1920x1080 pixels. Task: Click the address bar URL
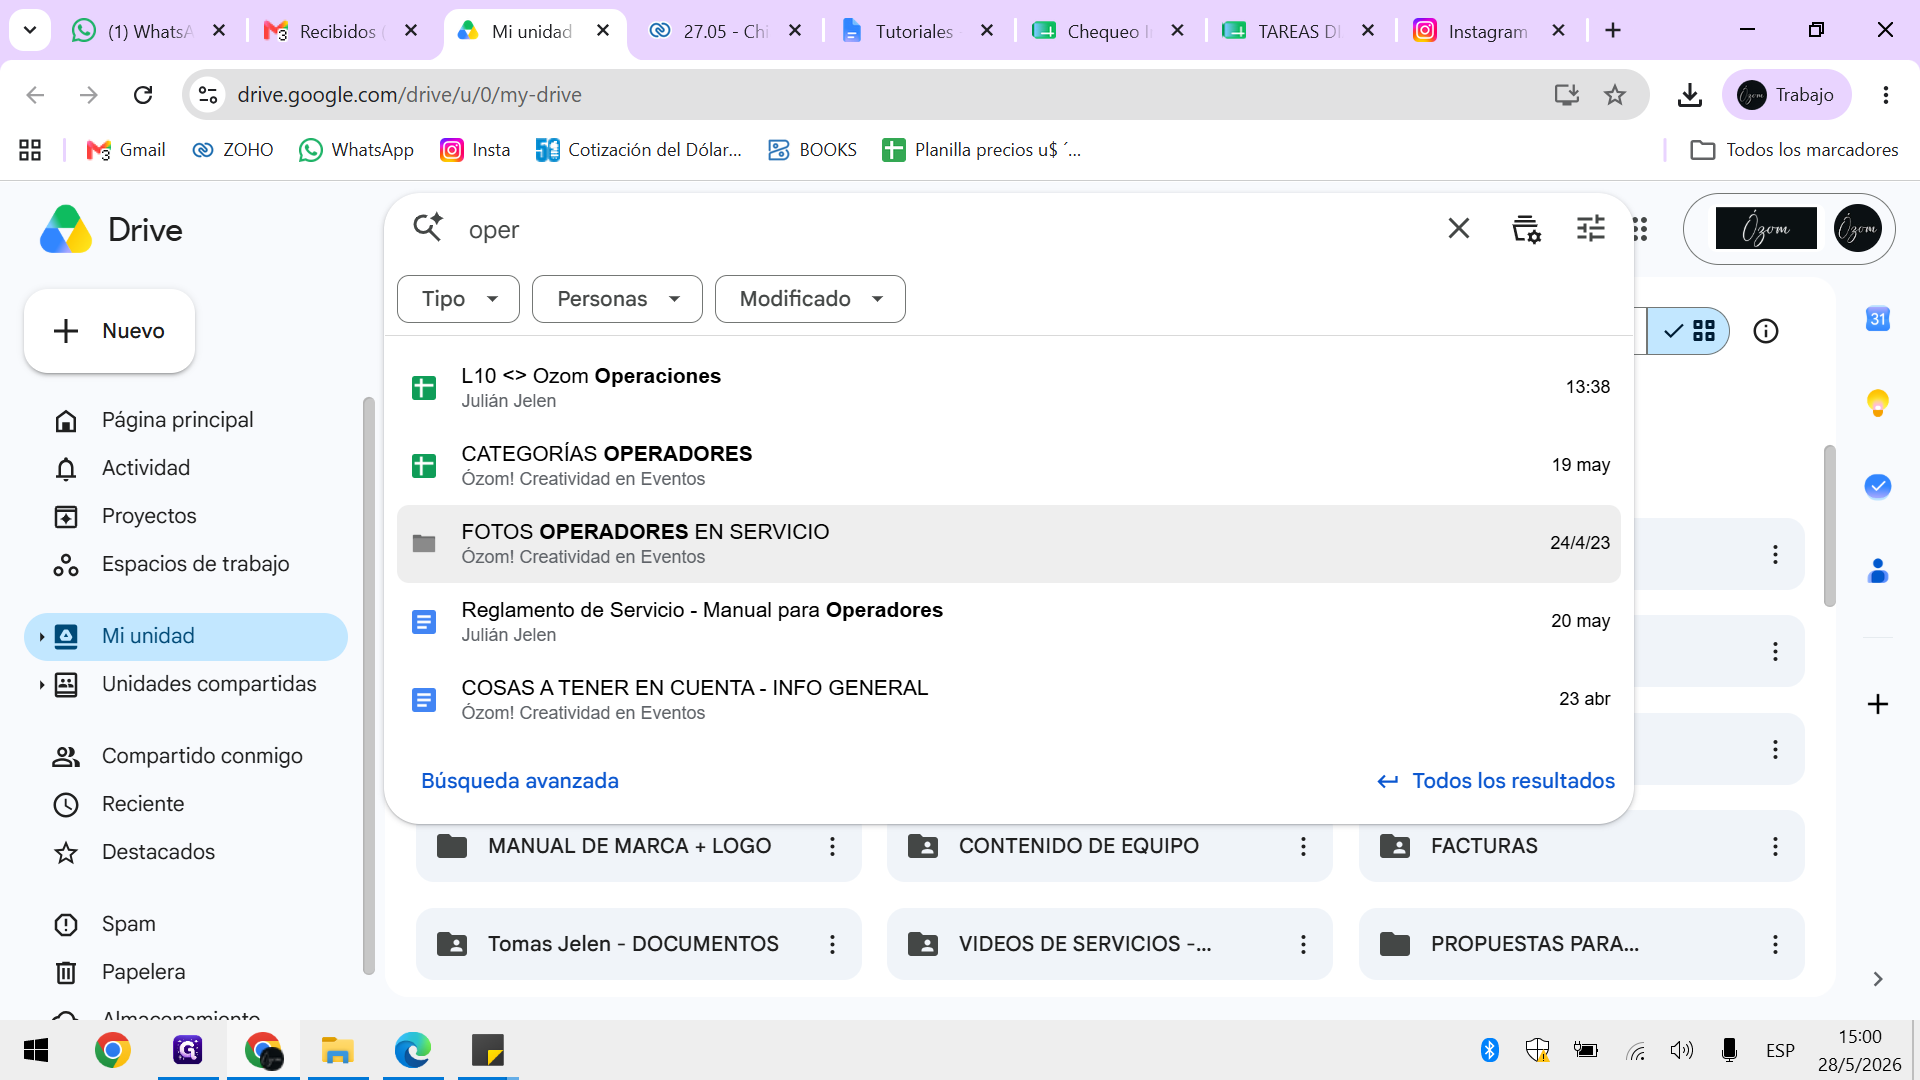point(409,95)
